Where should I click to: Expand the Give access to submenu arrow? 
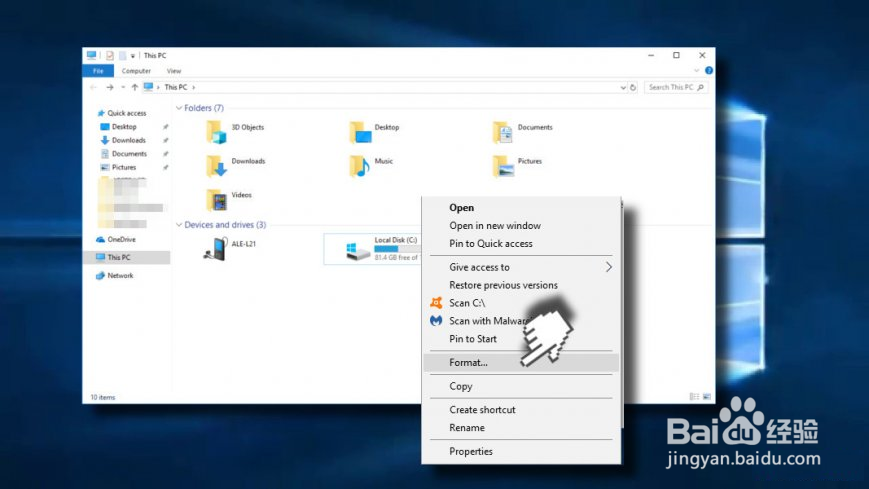[609, 267]
